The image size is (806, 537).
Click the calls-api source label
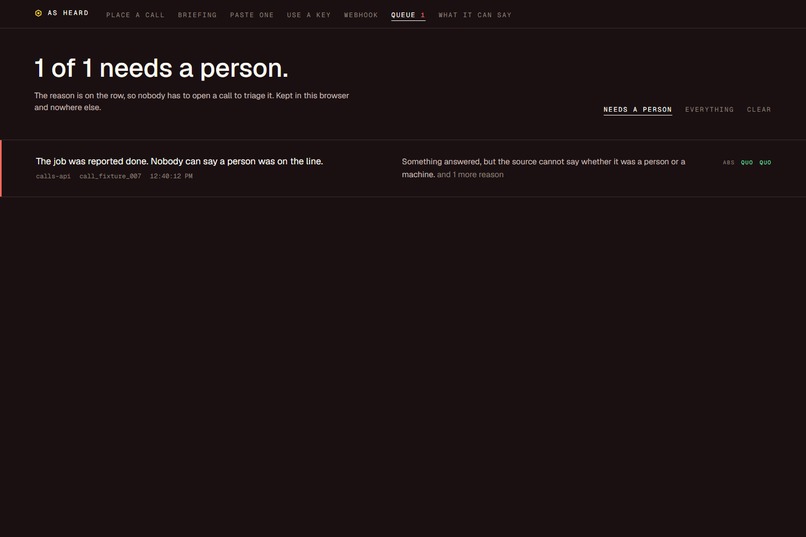point(53,176)
